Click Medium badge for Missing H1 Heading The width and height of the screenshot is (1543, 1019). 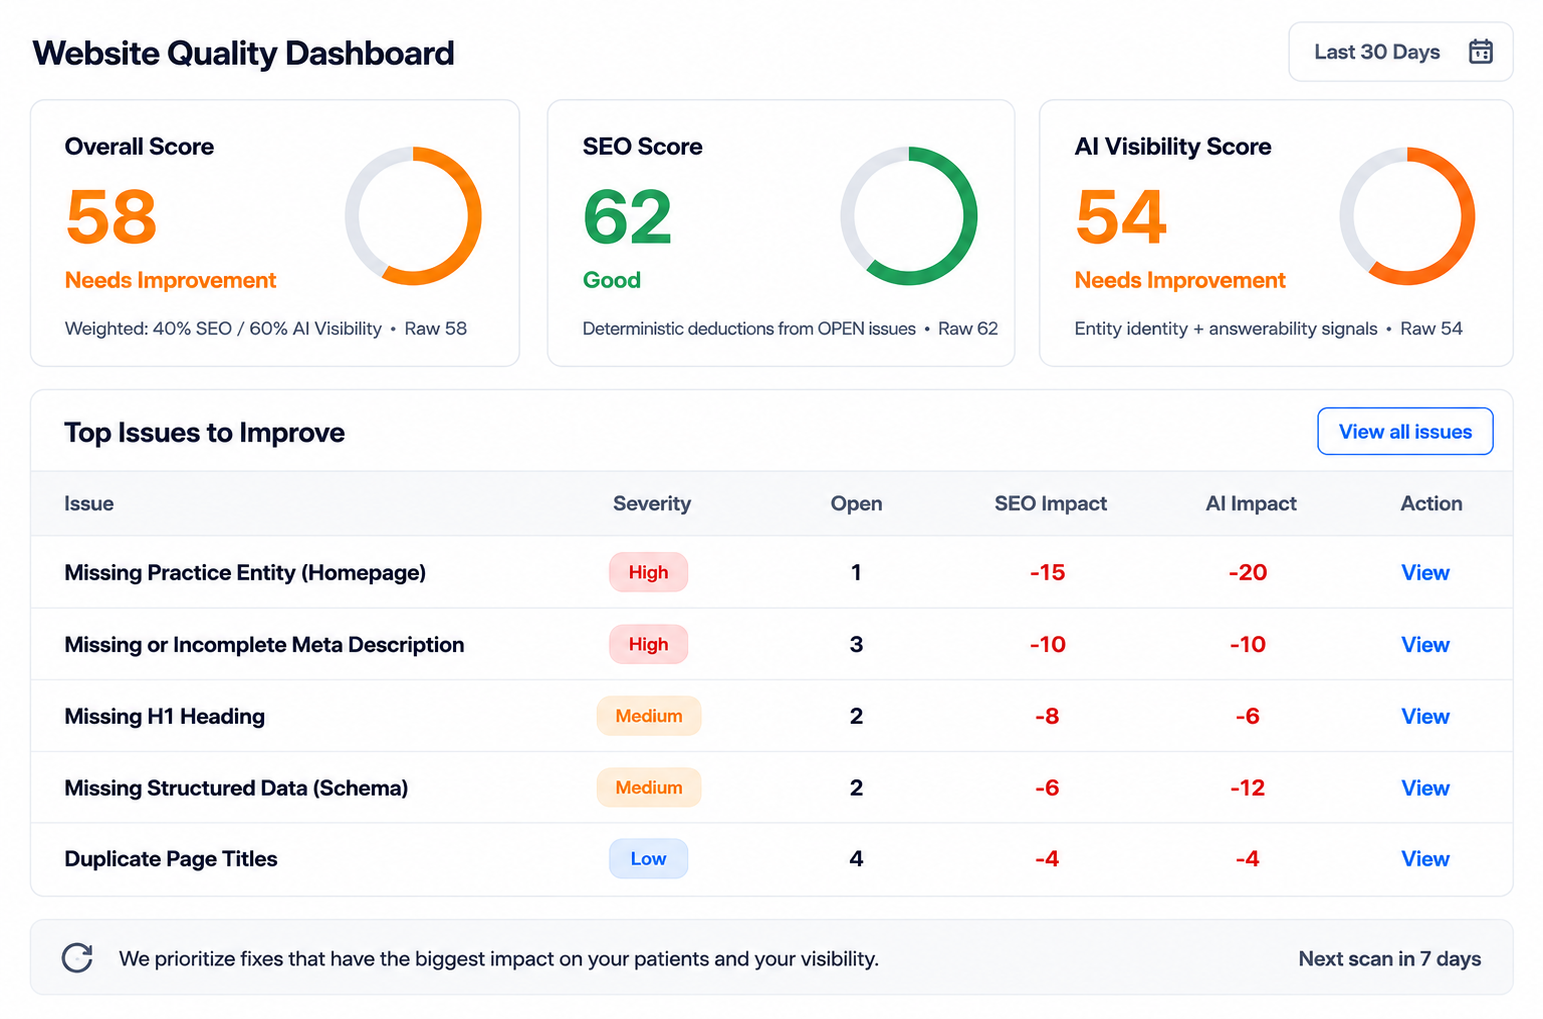pyautogui.click(x=649, y=716)
